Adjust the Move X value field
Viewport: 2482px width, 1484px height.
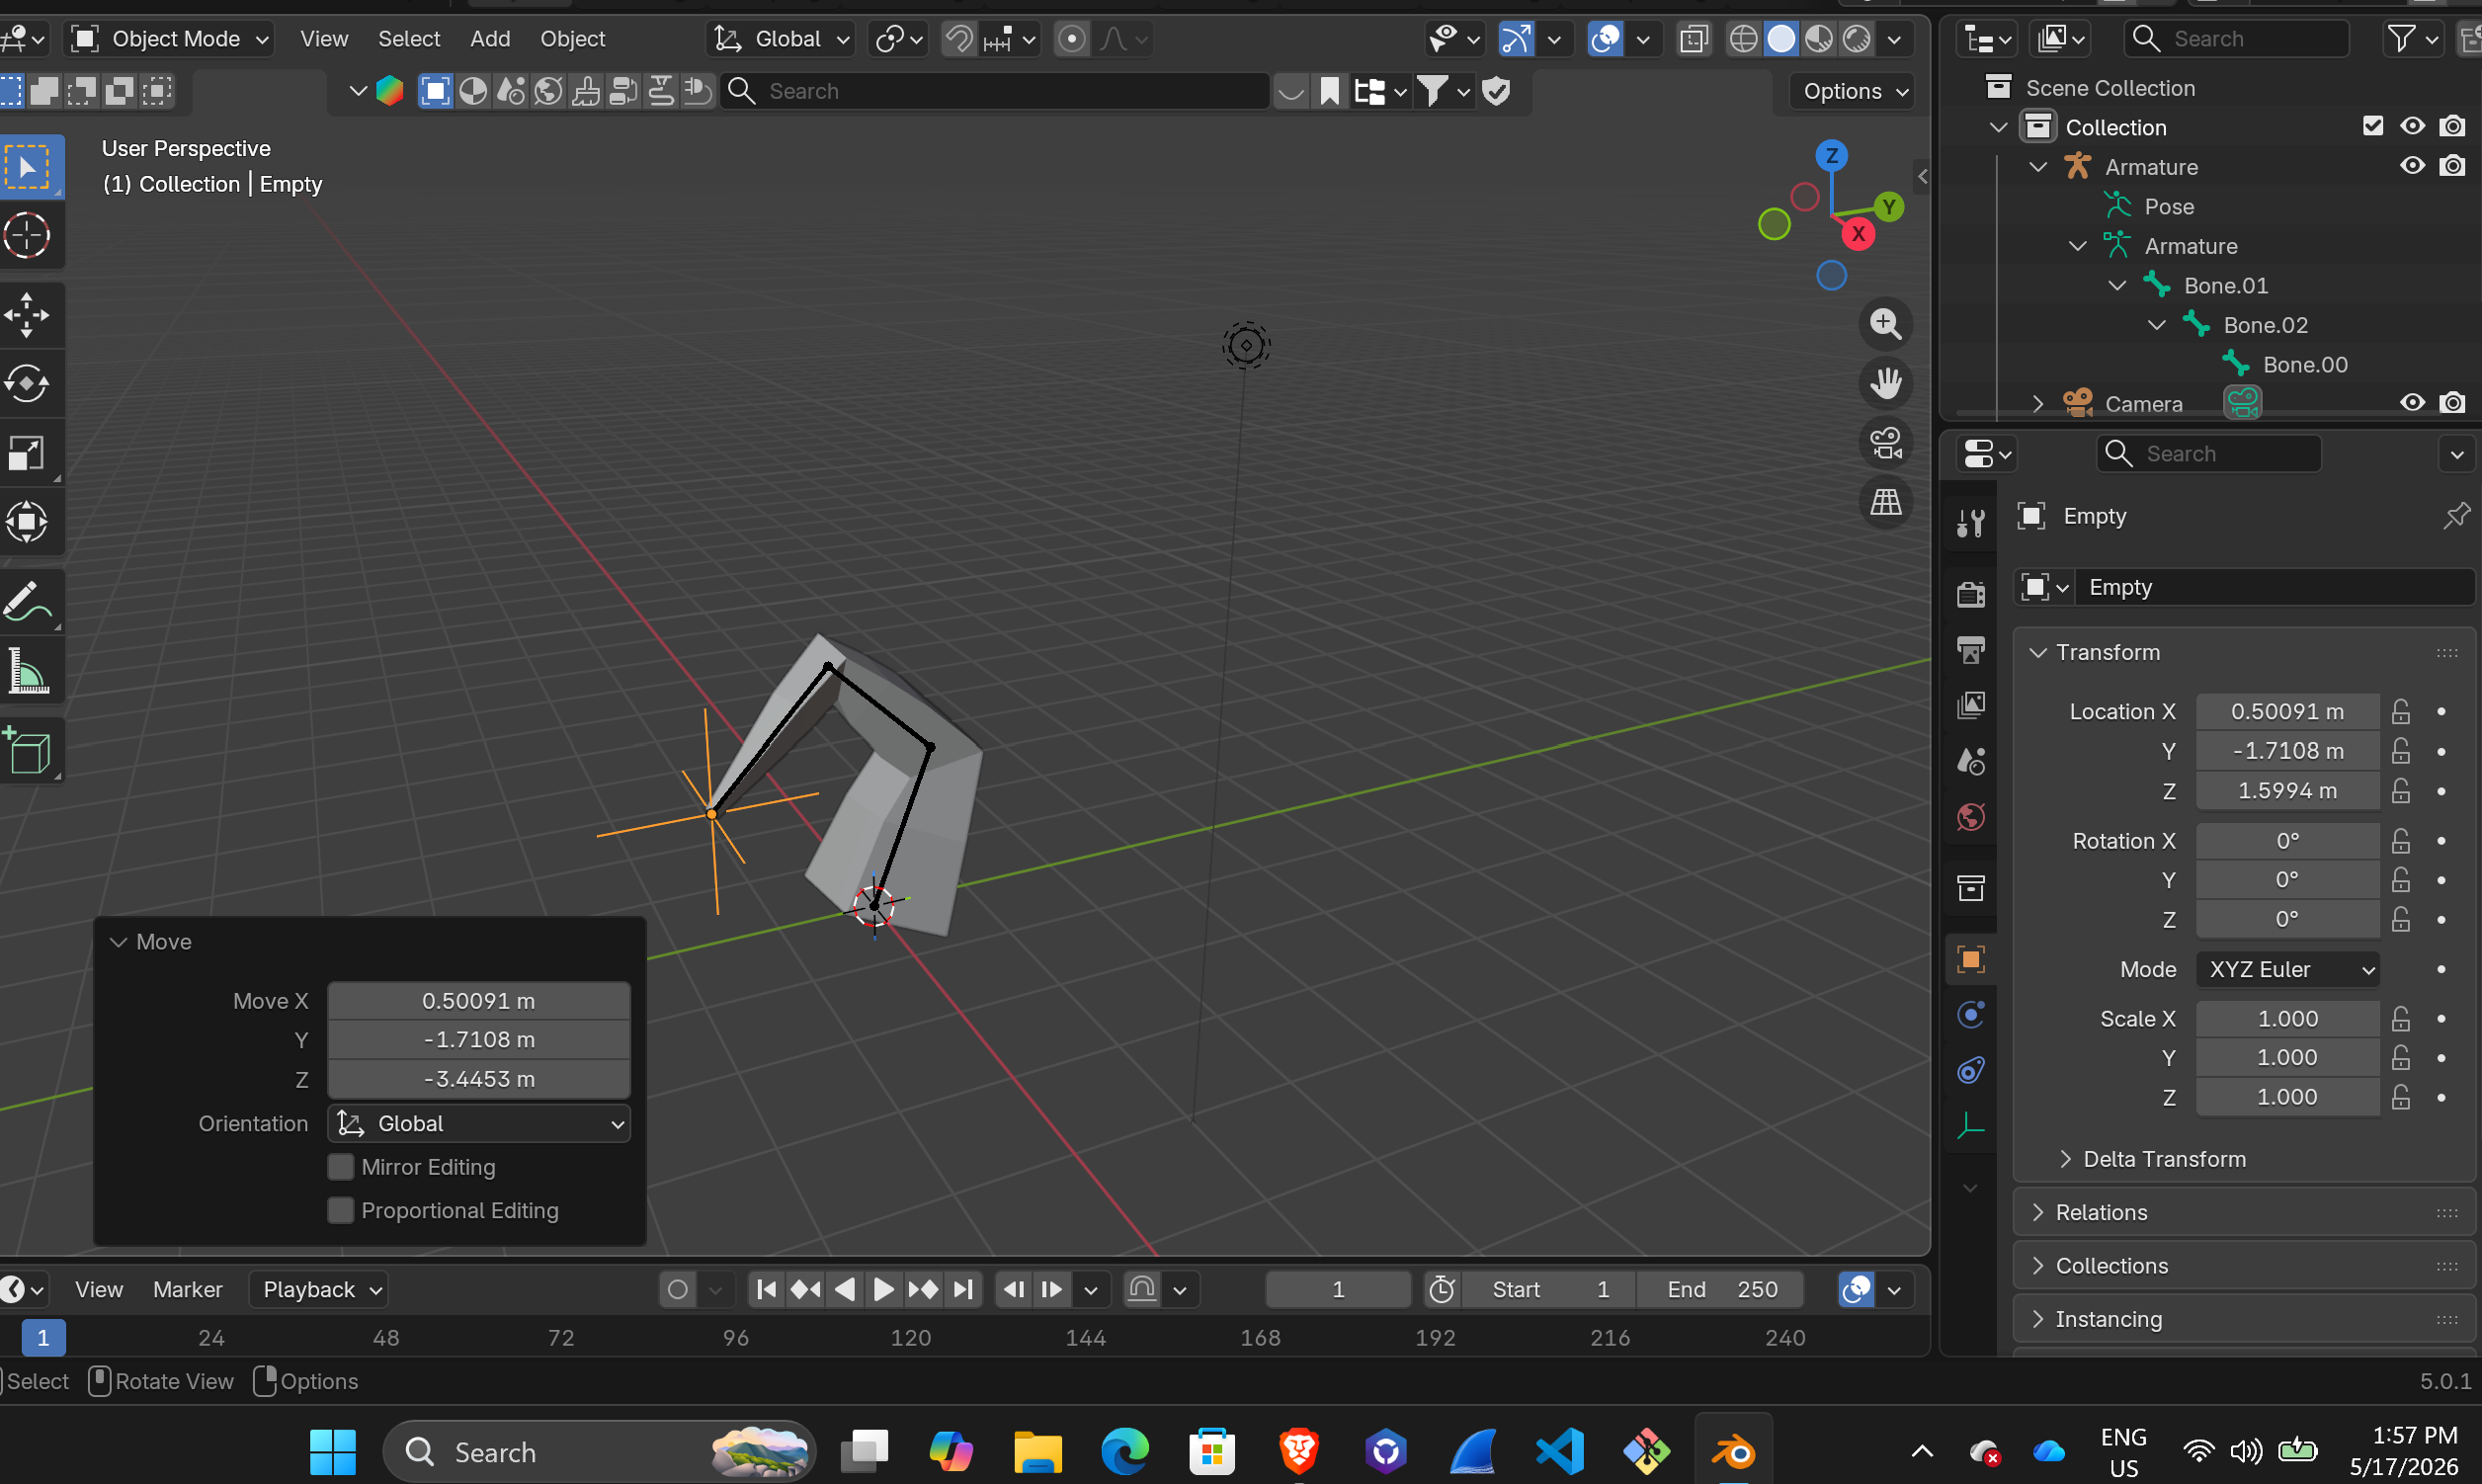pos(479,1001)
